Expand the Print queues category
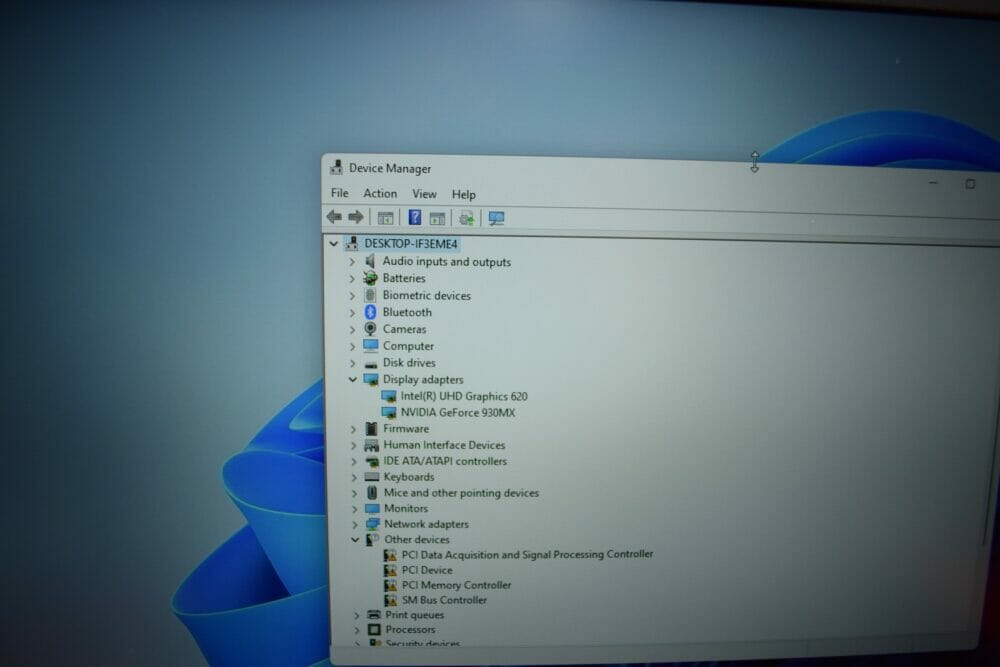 point(357,615)
